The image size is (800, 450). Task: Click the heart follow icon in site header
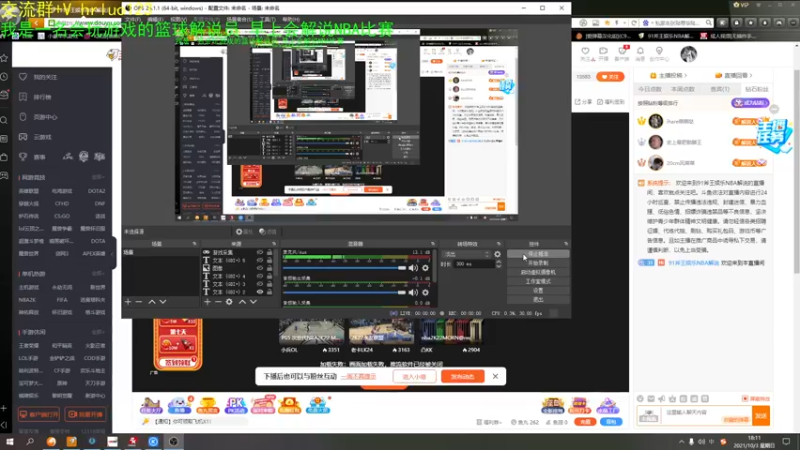tap(585, 51)
